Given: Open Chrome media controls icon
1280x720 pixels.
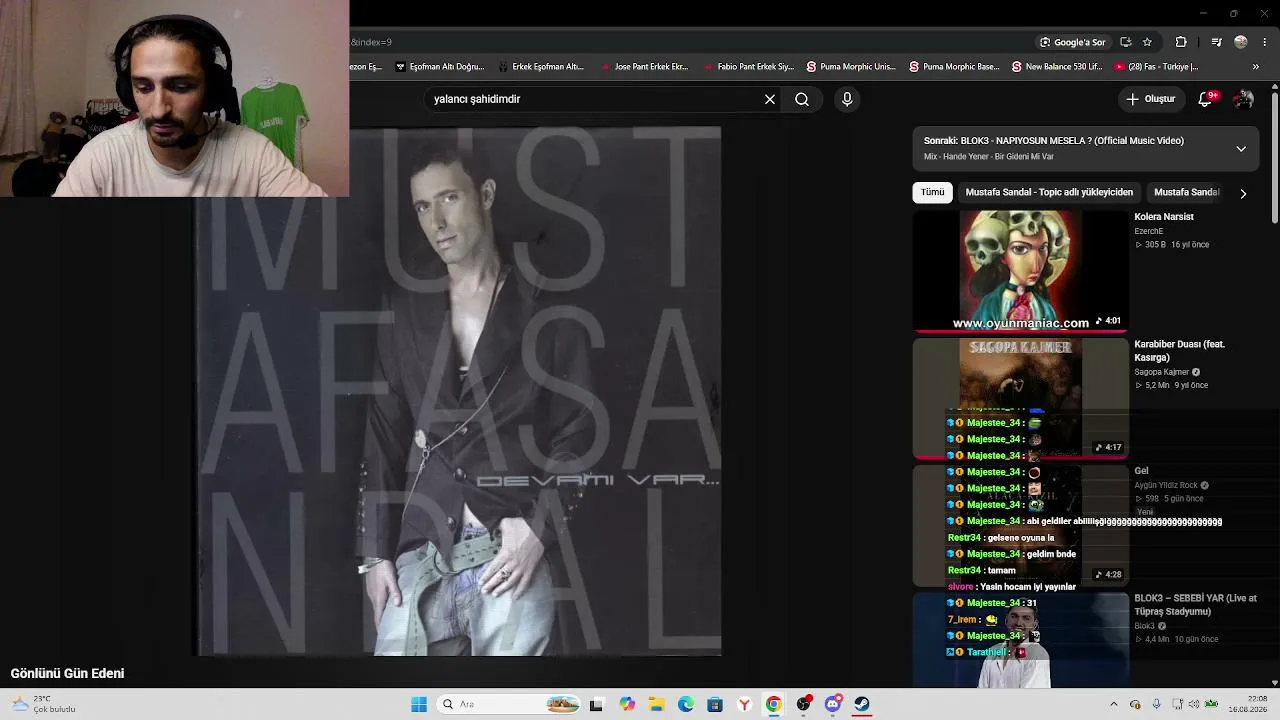Looking at the screenshot, I should pyautogui.click(x=1216, y=42).
